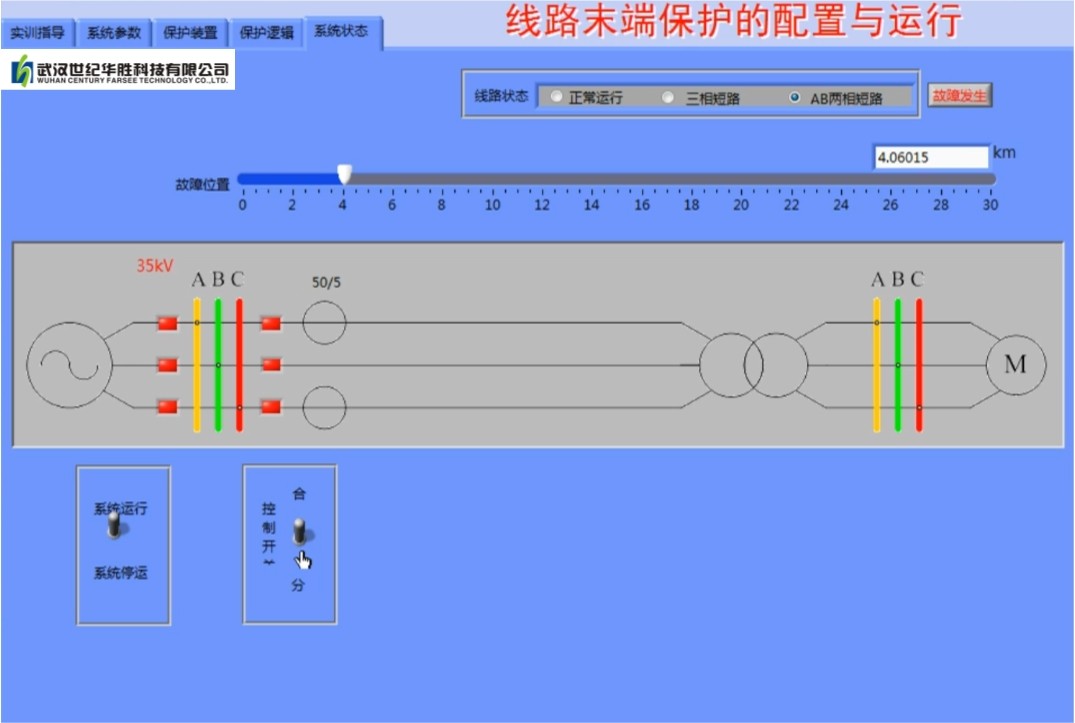Select the 三相短路 radio option
The height and width of the screenshot is (723, 1075).
pos(668,97)
